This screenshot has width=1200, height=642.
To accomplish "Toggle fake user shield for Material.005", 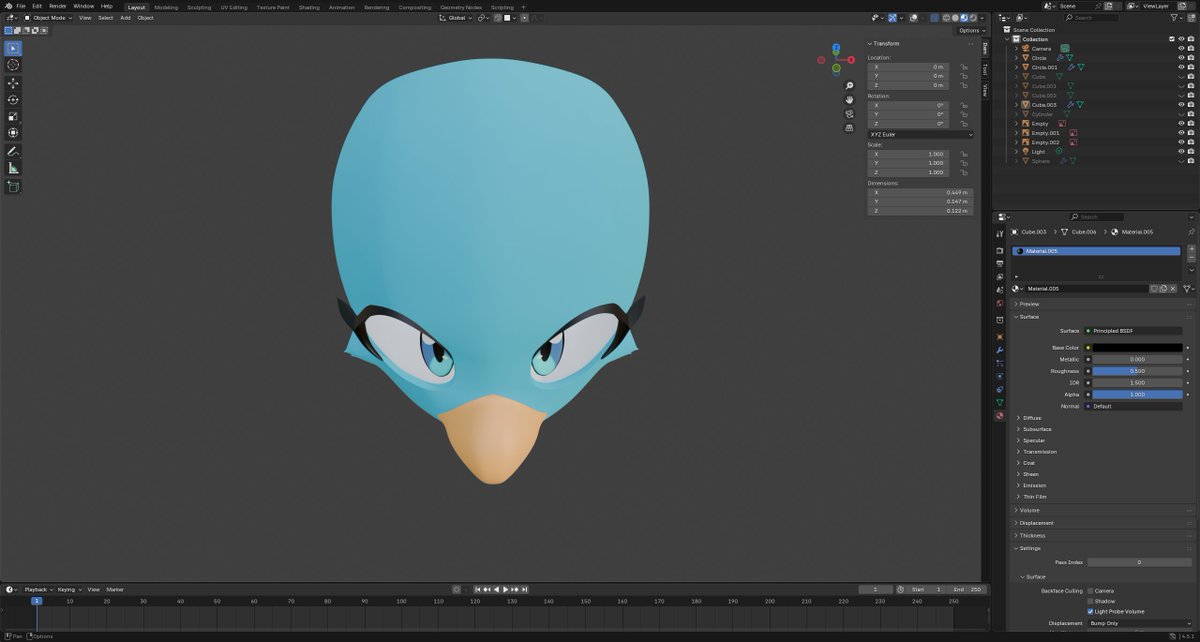I will [x=1154, y=288].
